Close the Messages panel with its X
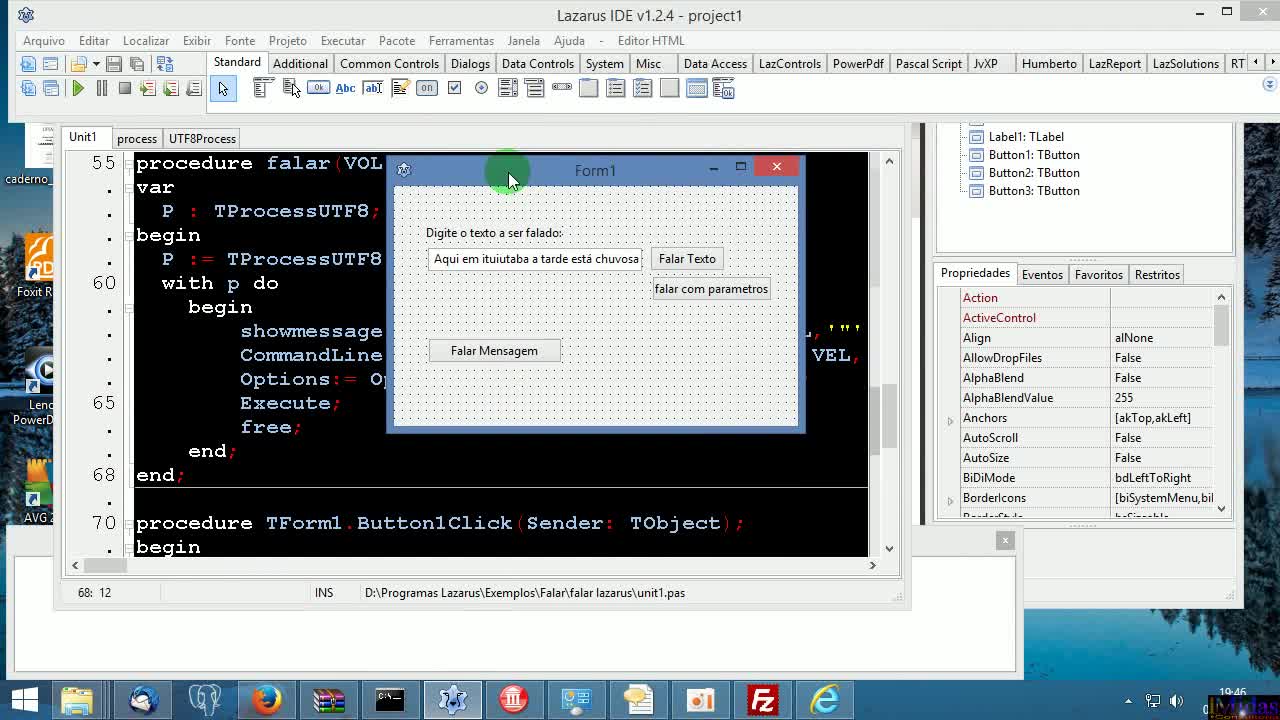This screenshot has width=1280, height=720. click(1005, 540)
